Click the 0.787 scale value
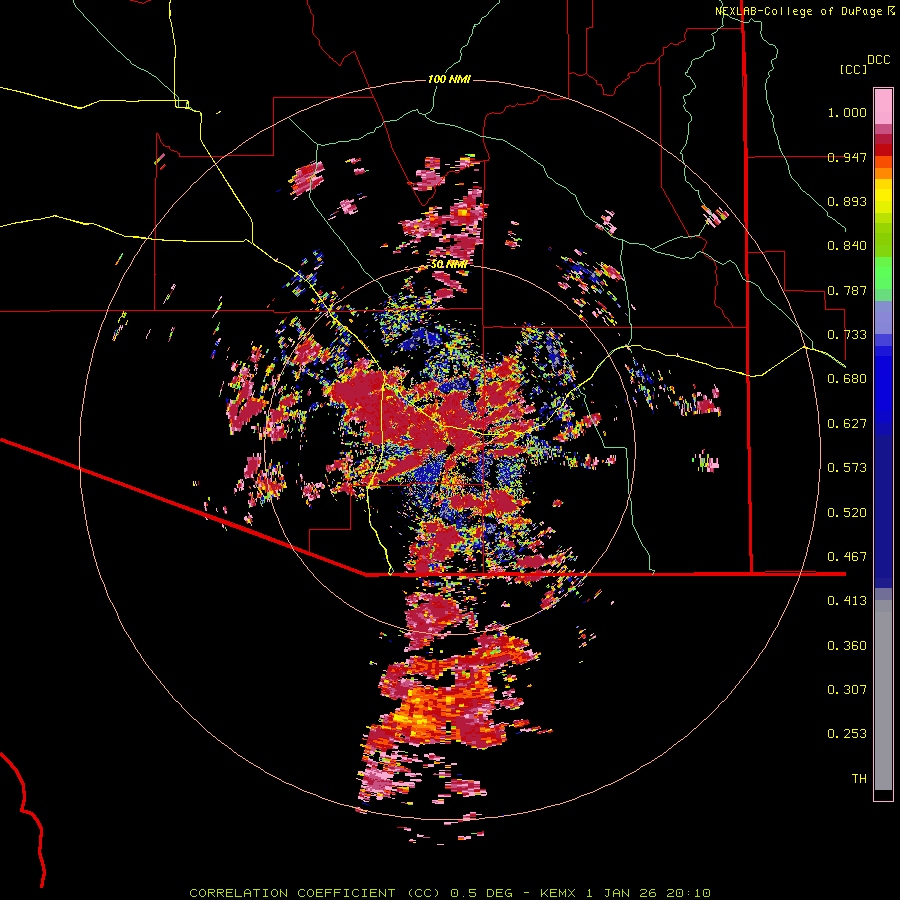 847,290
